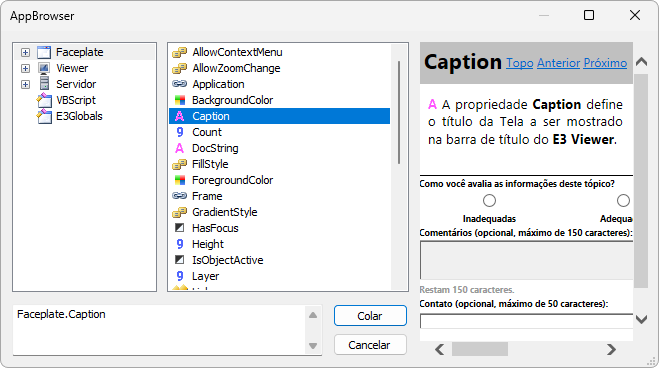659x368 pixels.
Task: Click help pane scroll up arrow
Action: point(641,62)
